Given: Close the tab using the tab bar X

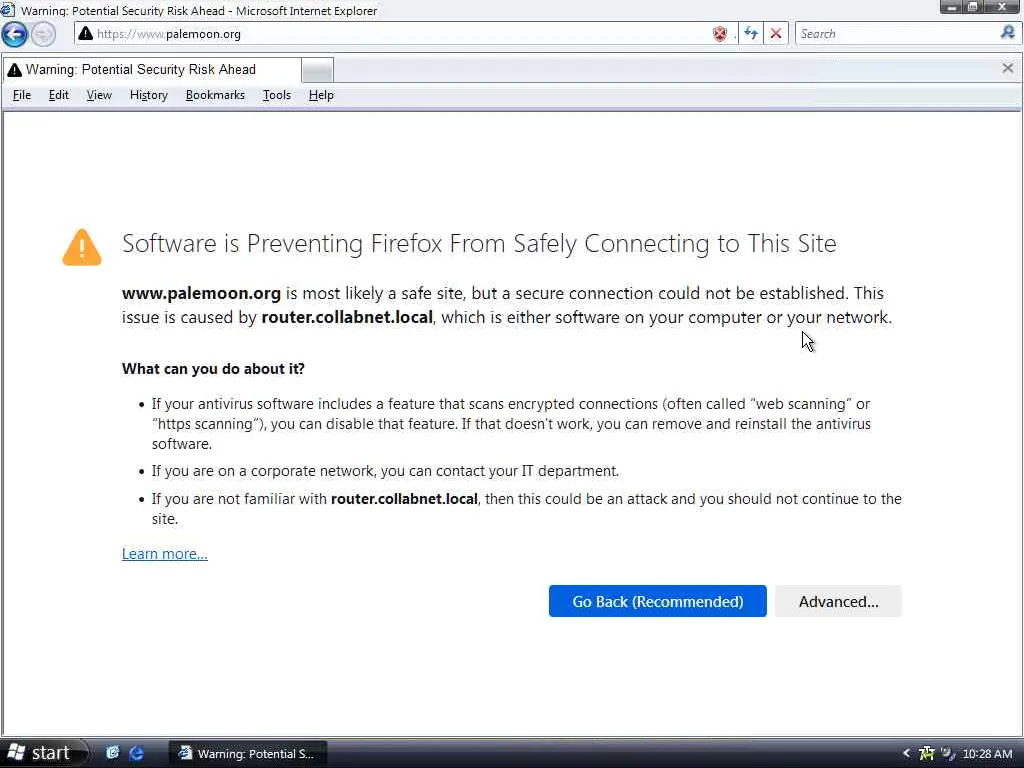Looking at the screenshot, I should click(1007, 68).
